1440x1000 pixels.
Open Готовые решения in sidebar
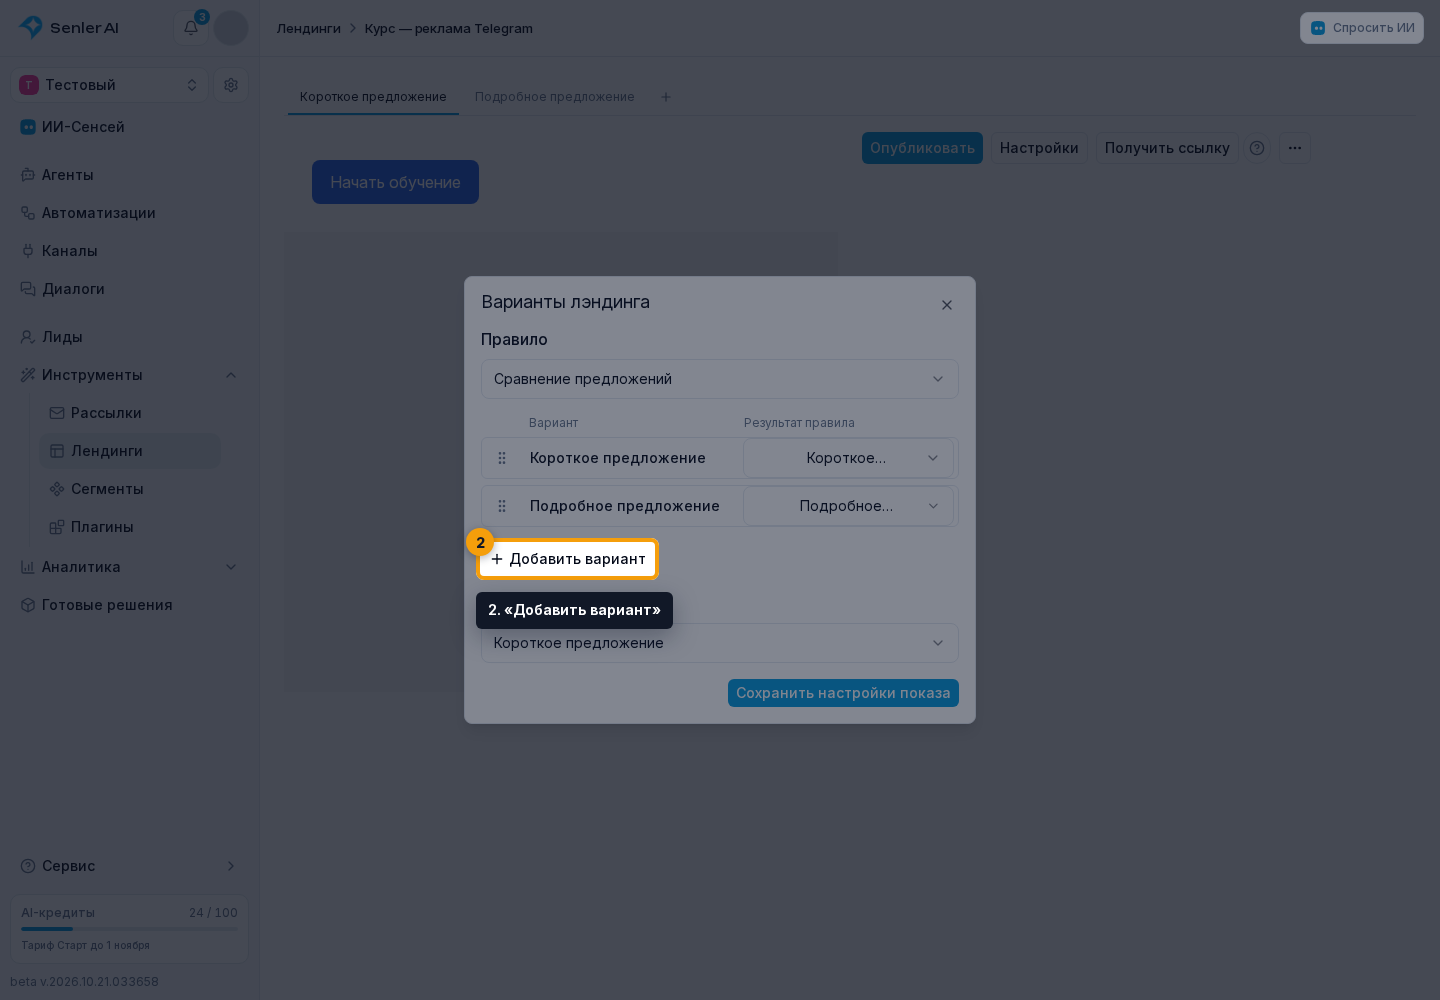click(x=129, y=605)
